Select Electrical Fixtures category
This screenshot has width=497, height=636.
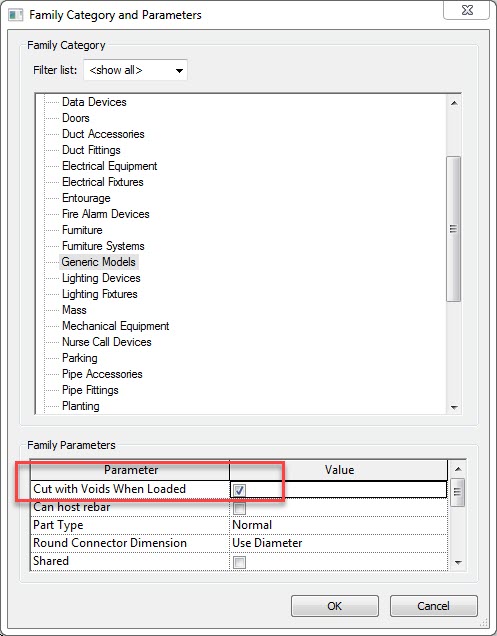pyautogui.click(x=103, y=182)
